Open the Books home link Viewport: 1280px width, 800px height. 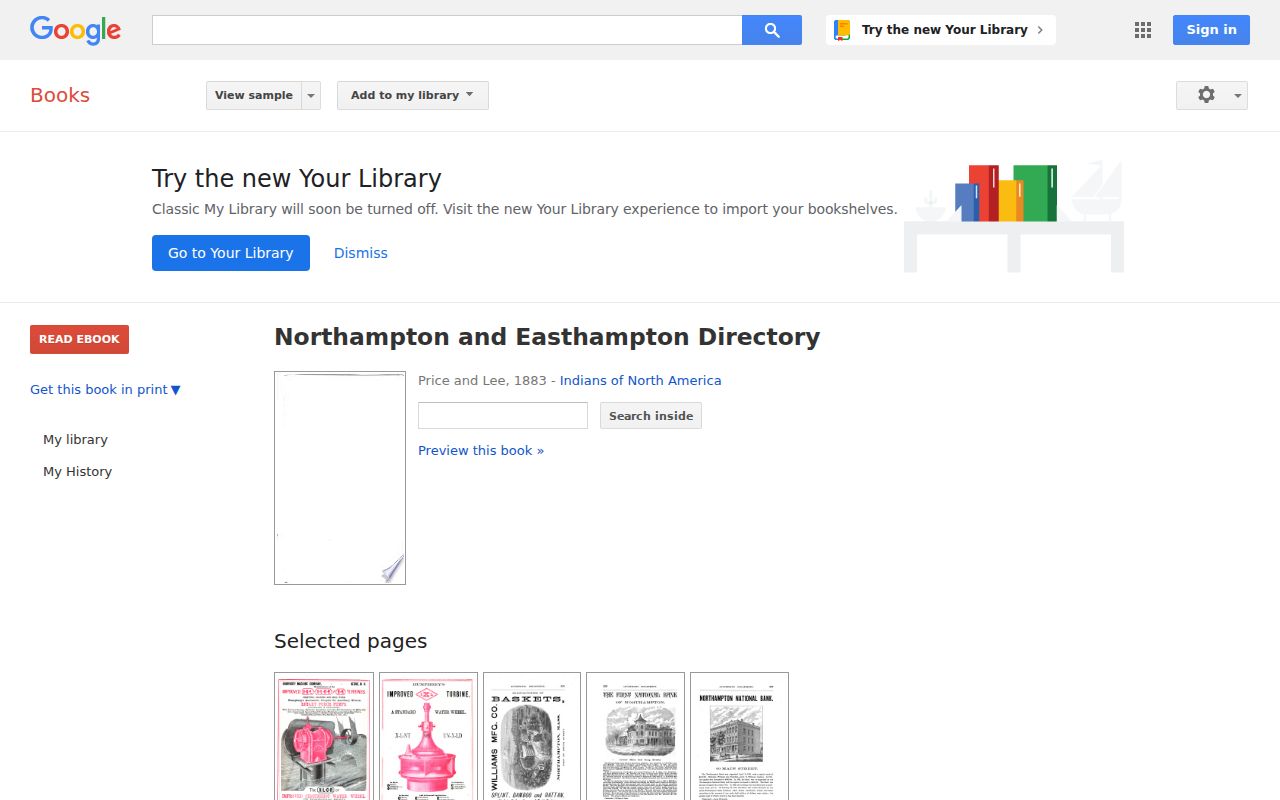[60, 95]
